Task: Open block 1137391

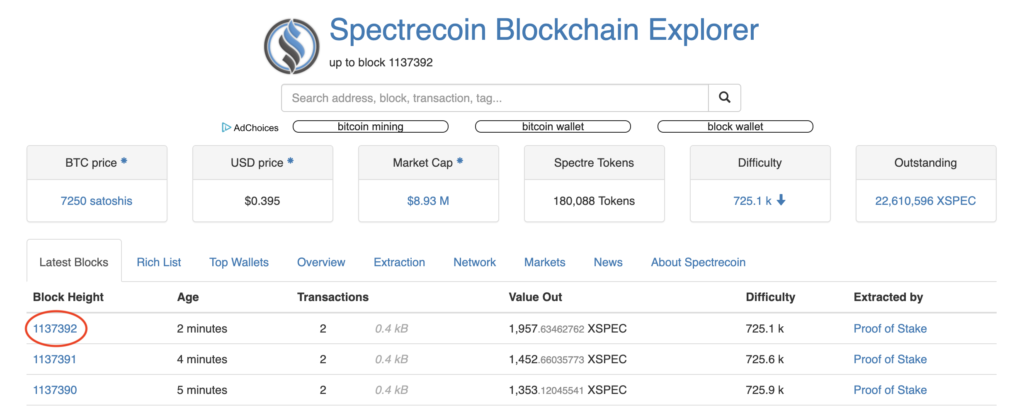Action: 55,359
